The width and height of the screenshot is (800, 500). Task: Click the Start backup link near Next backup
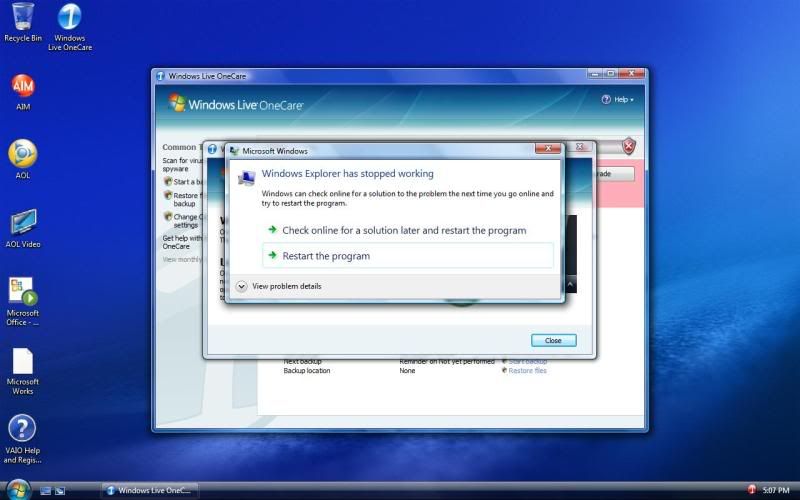(527, 361)
